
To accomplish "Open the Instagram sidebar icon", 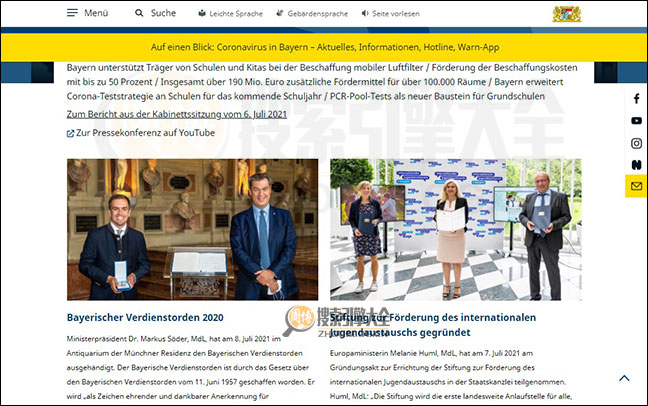I will tap(636, 143).
